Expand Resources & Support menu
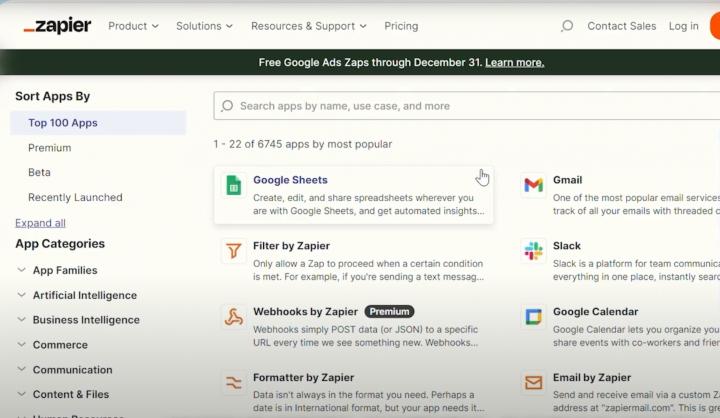The height and width of the screenshot is (418, 720). tap(308, 26)
